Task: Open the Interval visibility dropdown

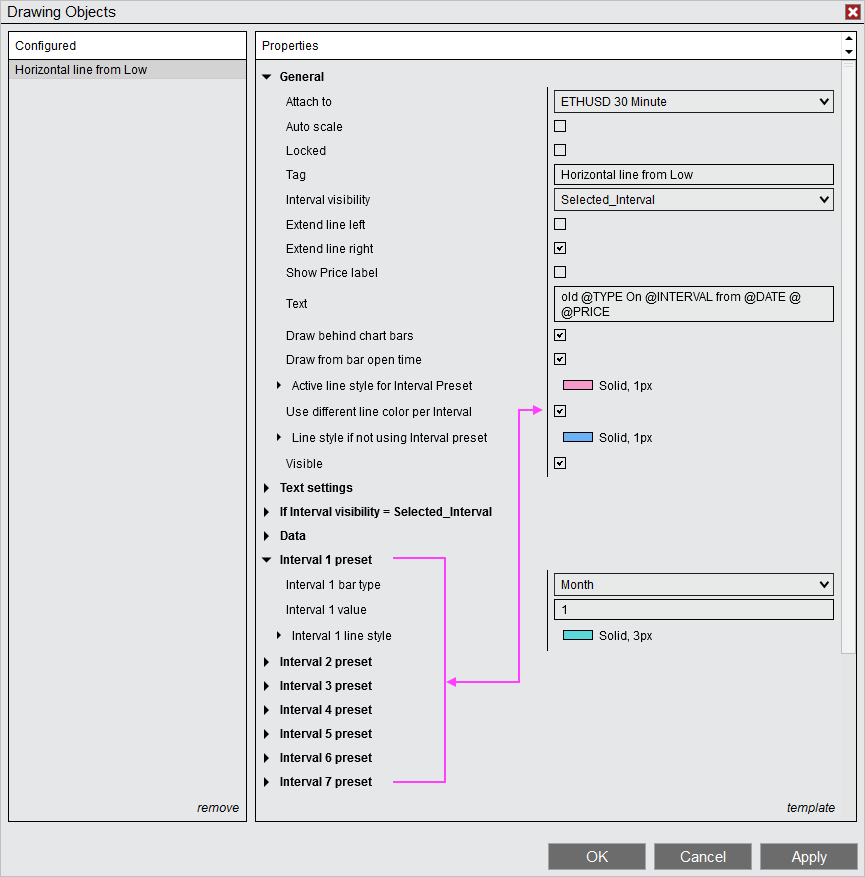Action: coord(693,199)
